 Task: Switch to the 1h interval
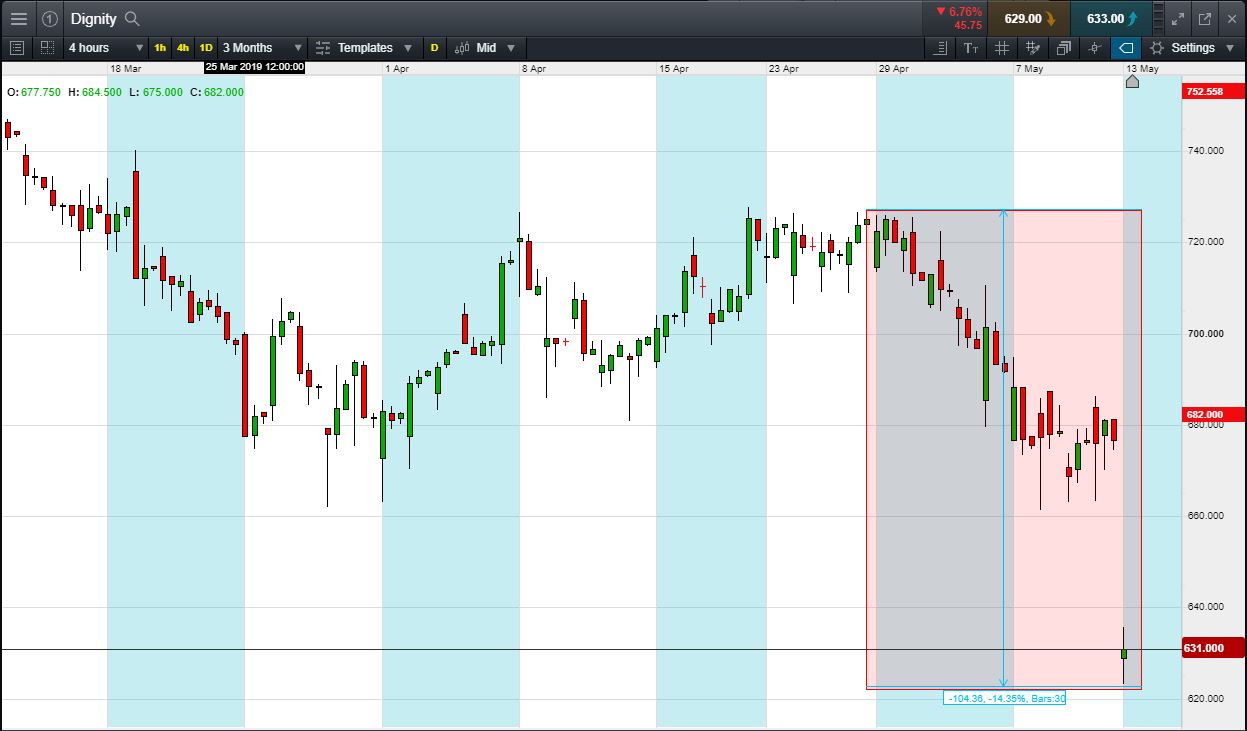tap(160, 48)
